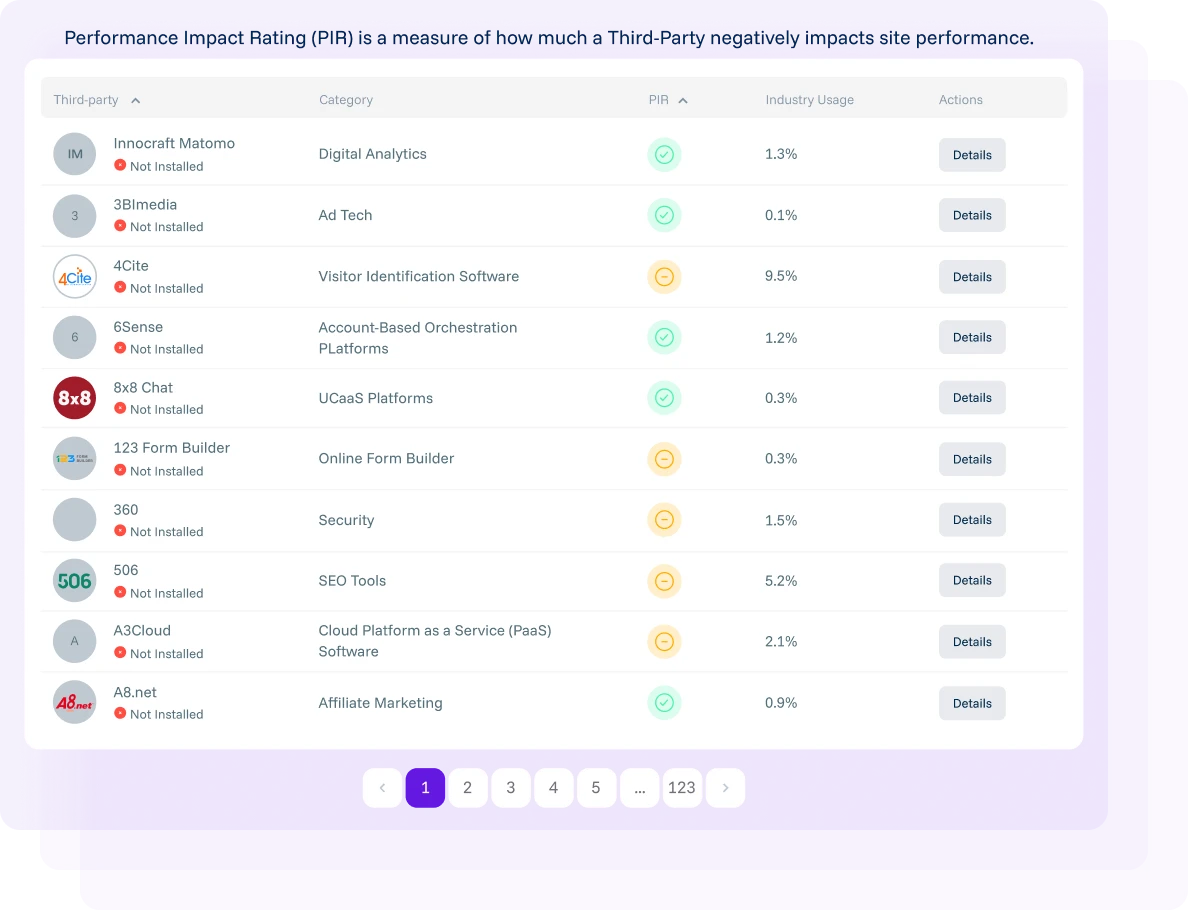Click the green PIR check for 6Sense
1188x910 pixels.
(664, 337)
